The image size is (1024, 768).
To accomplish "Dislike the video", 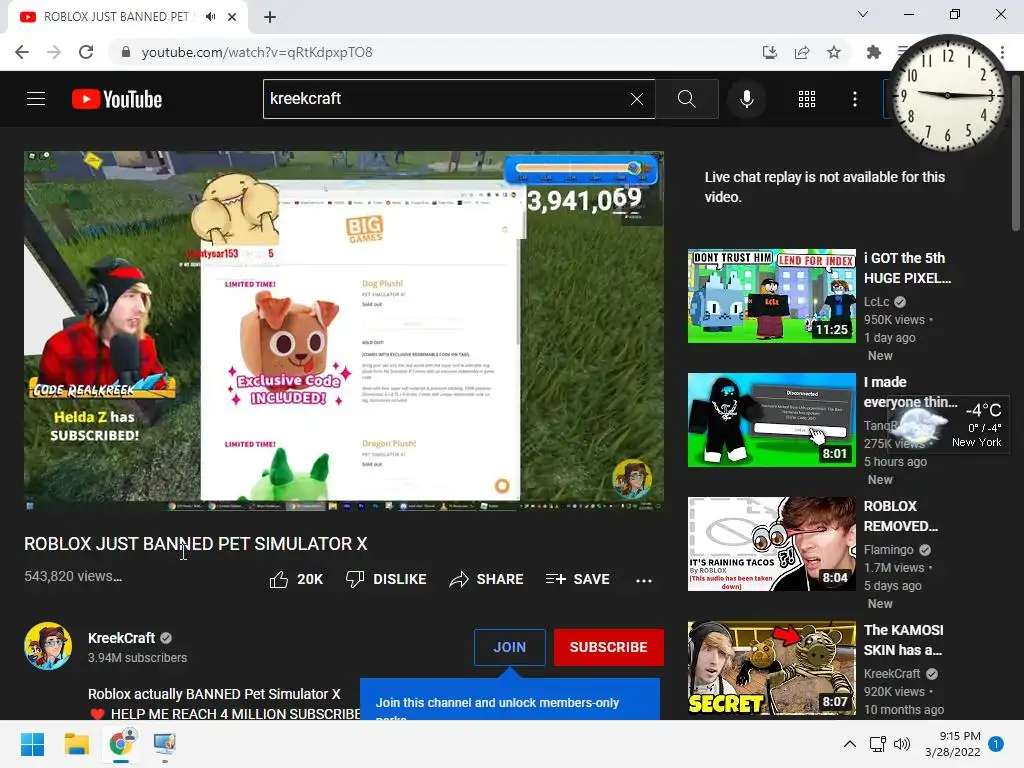I will 386,579.
